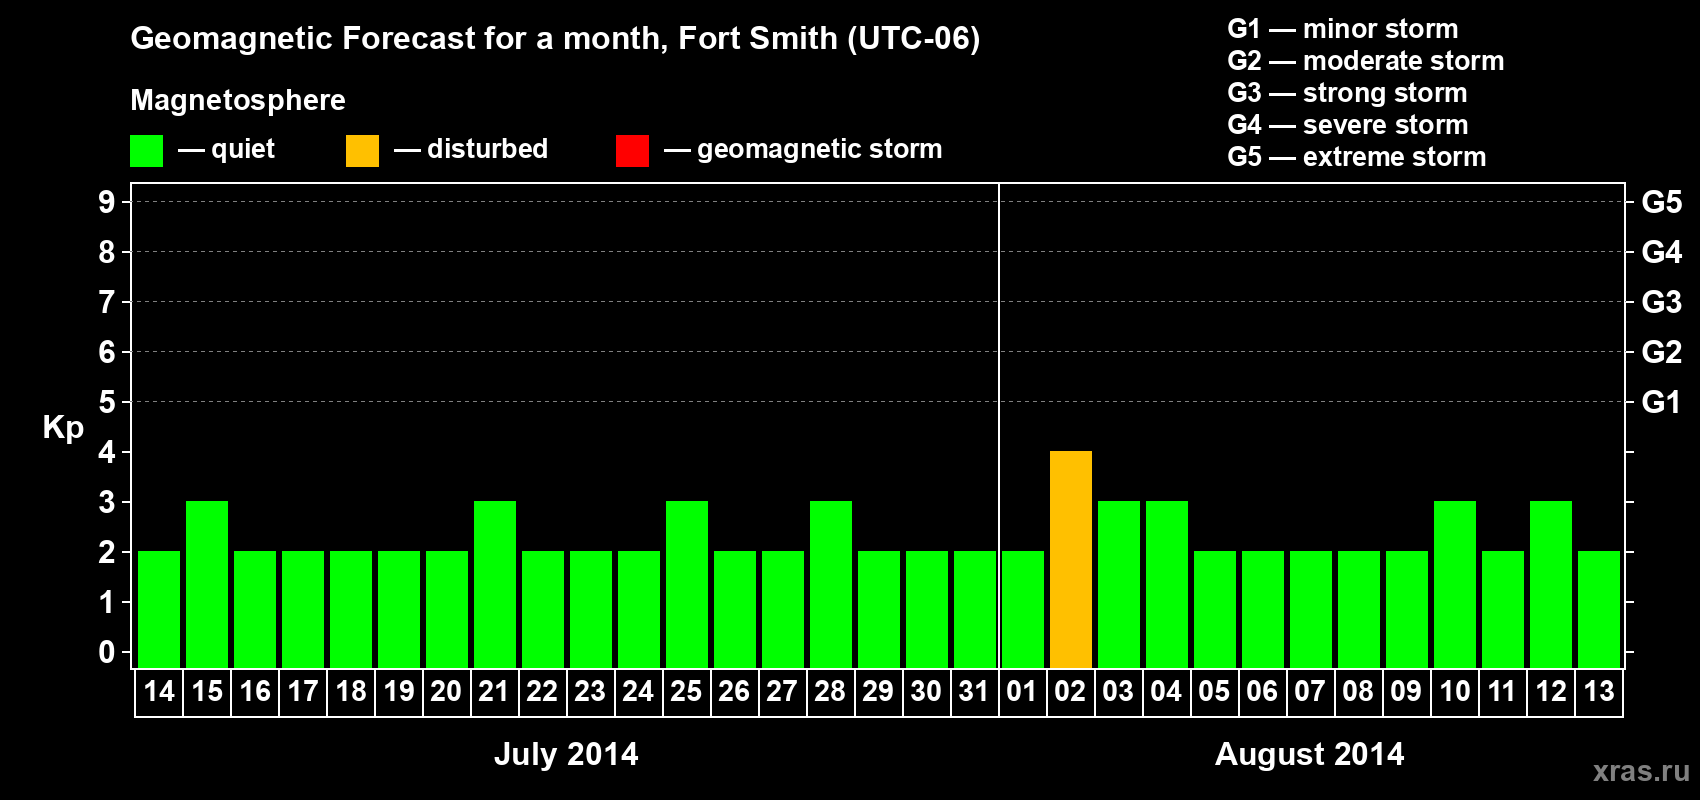Select the green bar for July 25

(687, 584)
